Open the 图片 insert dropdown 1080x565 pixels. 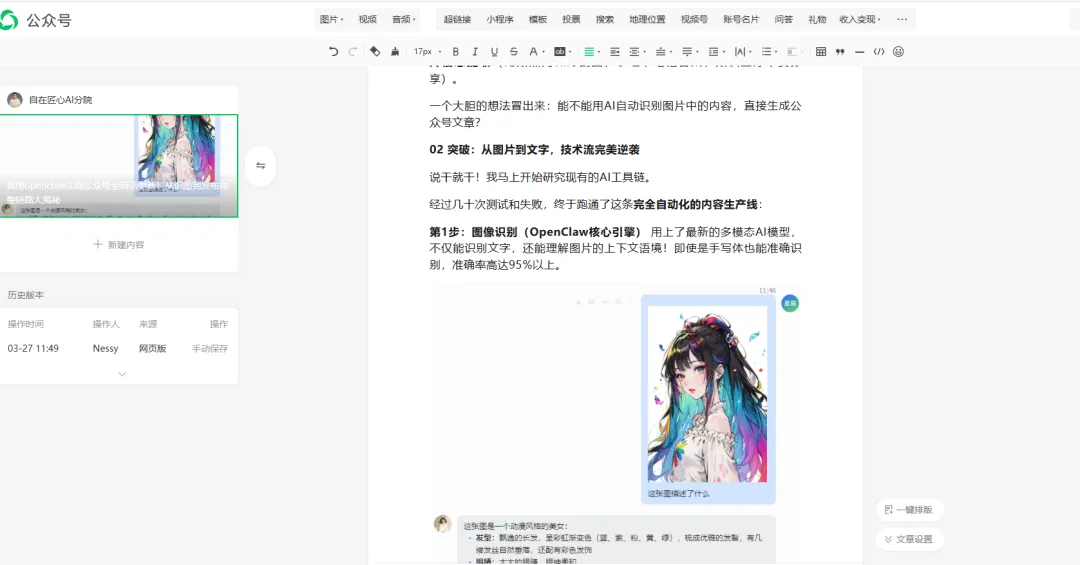[331, 19]
